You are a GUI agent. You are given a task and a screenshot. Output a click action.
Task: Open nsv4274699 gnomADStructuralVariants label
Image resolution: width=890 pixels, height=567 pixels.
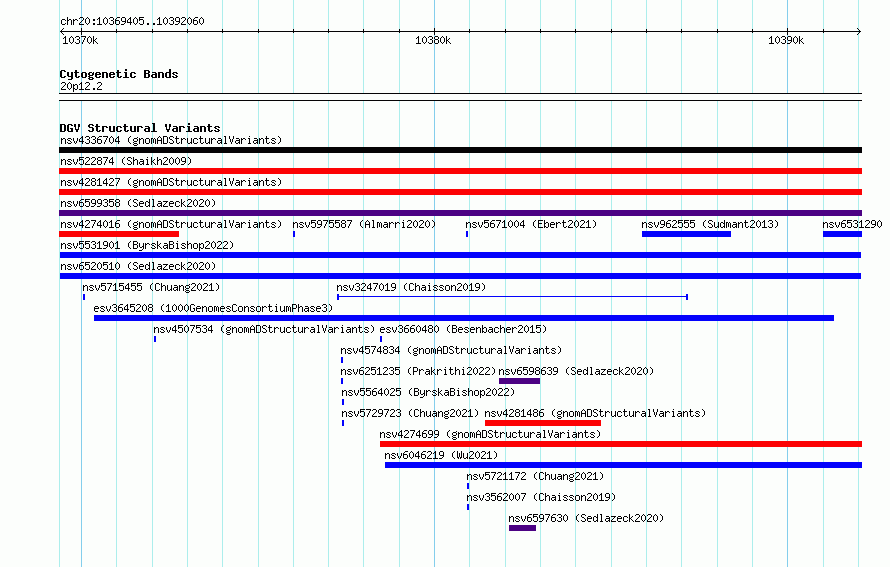[490, 434]
